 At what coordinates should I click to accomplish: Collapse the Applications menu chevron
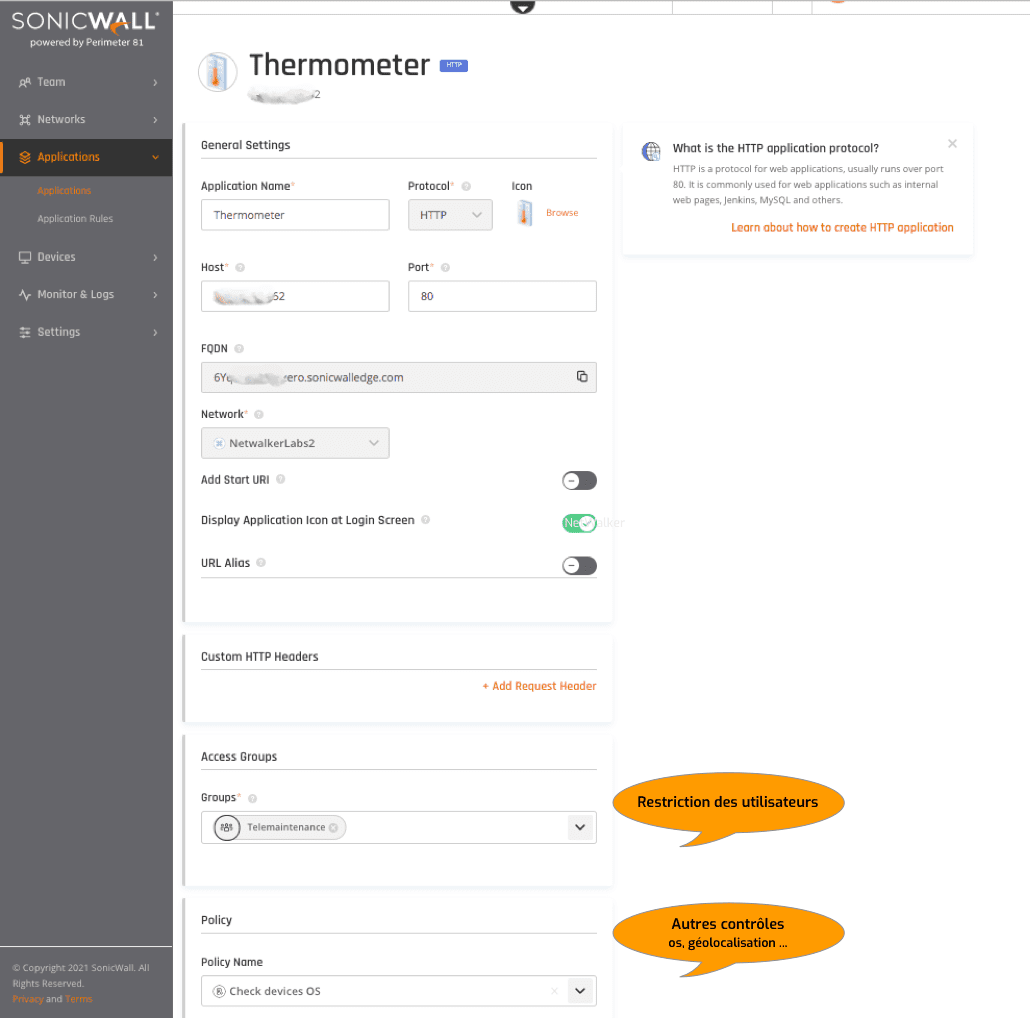tap(156, 158)
